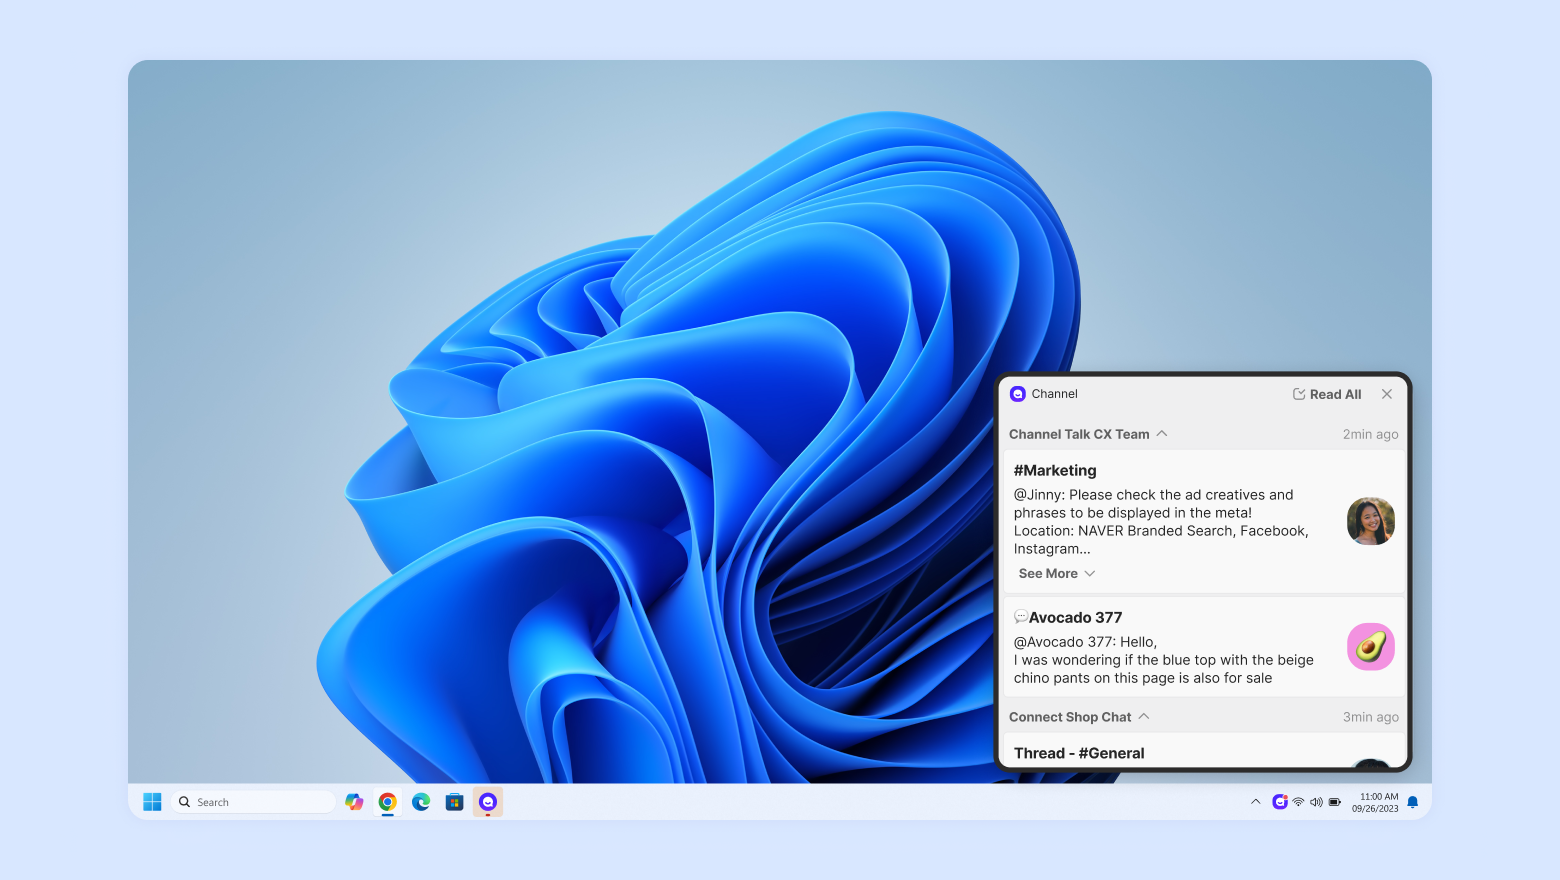The image size is (1560, 880).
Task: Click the avocado avatar thumbnail
Action: (1371, 647)
